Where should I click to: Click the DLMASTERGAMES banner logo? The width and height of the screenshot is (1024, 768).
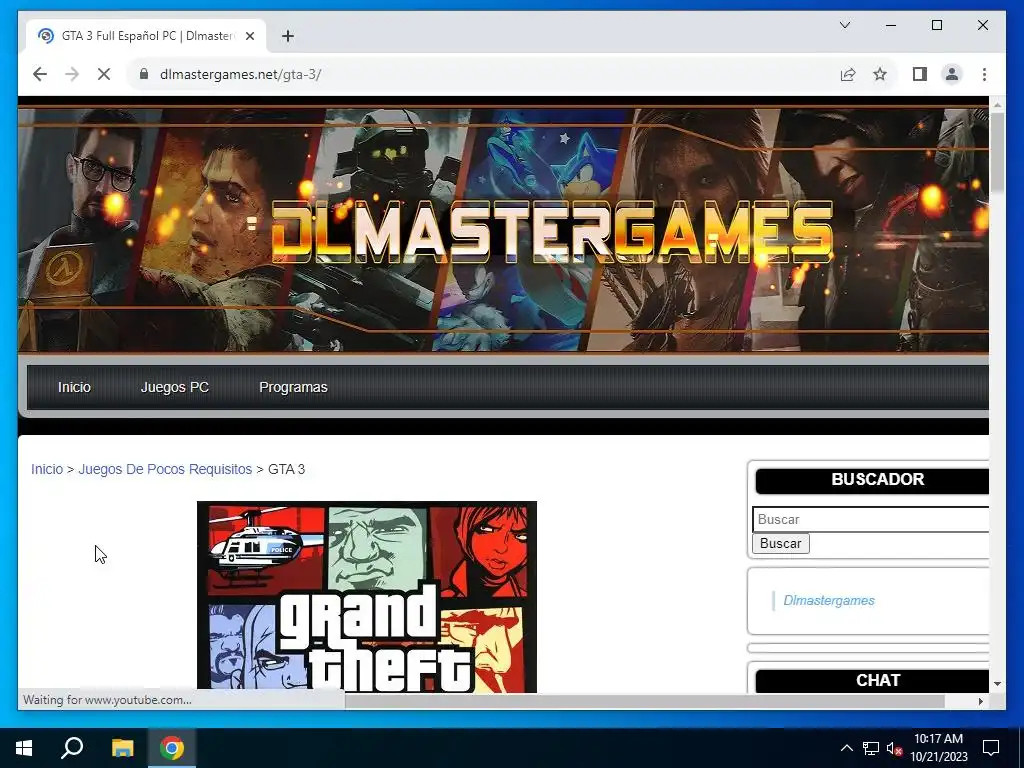(x=552, y=232)
